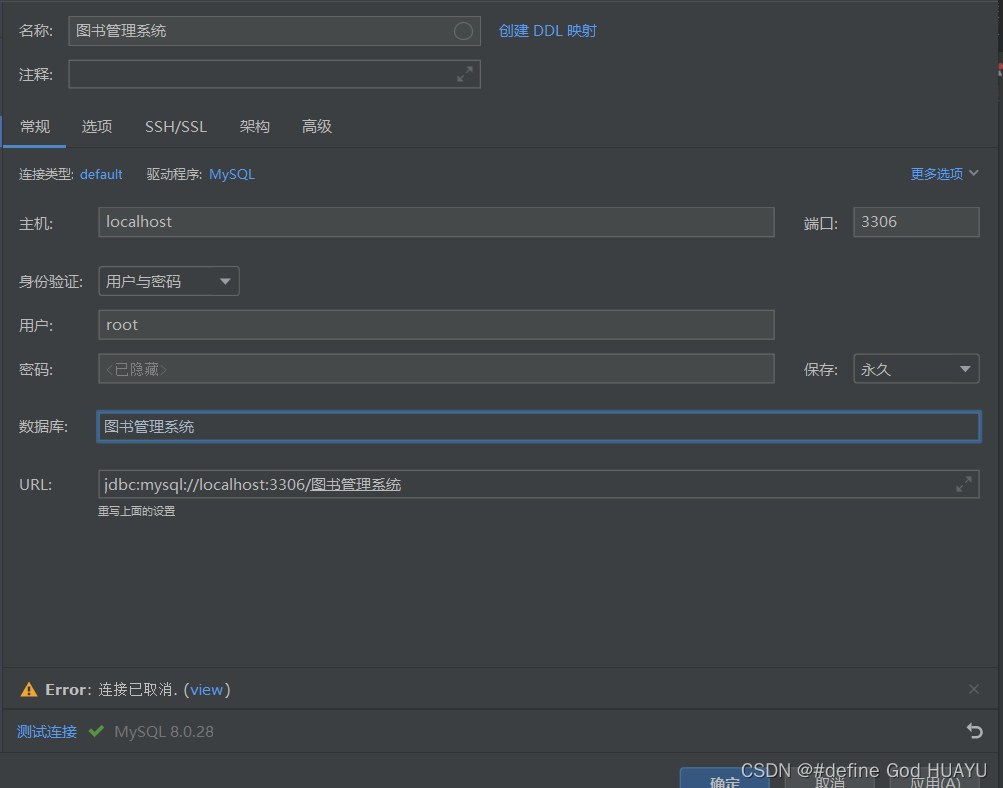Click the 确定 button

724,780
